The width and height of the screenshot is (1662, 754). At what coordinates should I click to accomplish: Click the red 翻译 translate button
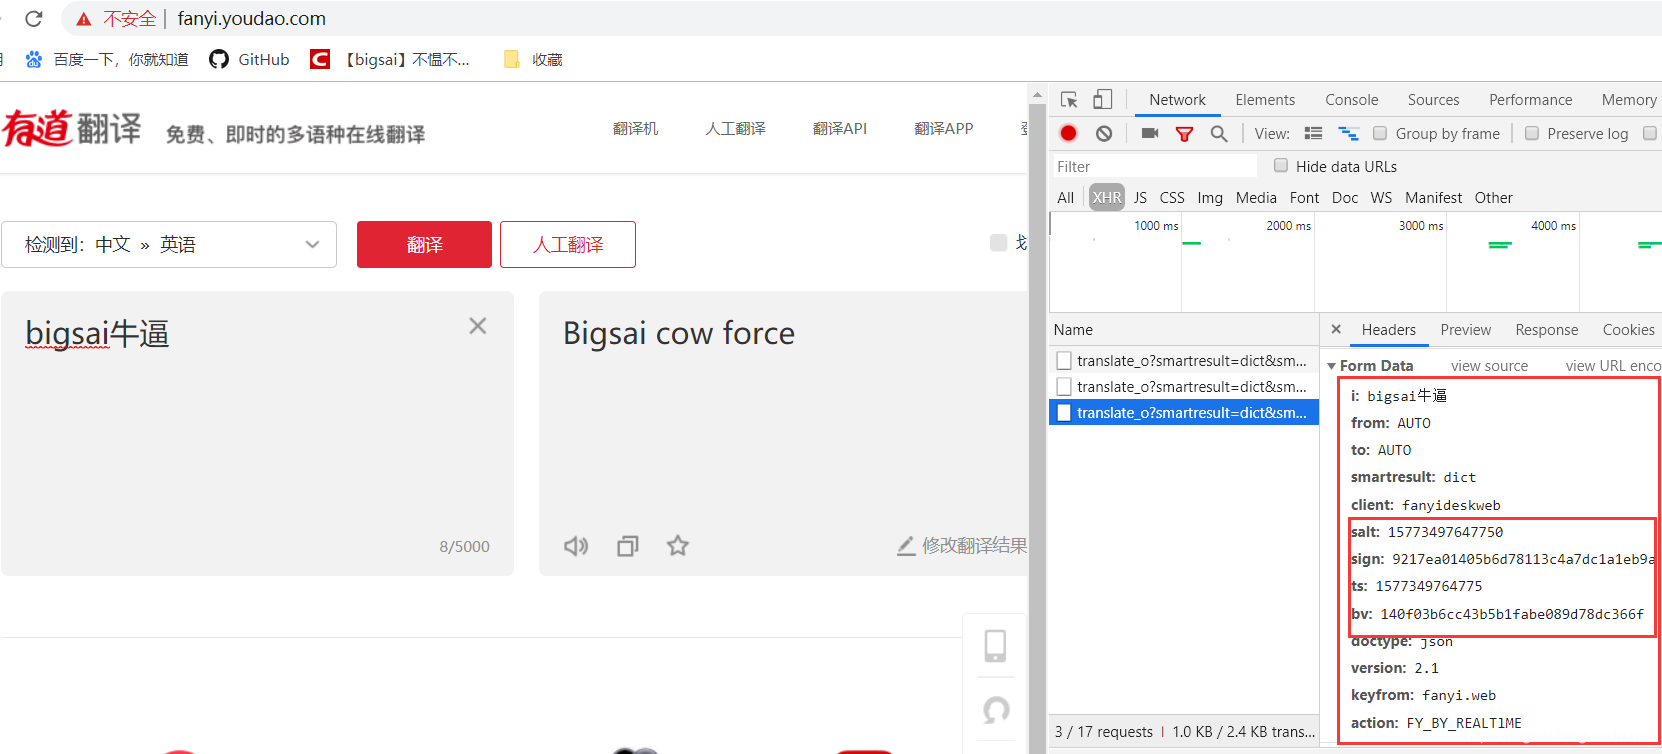424,245
